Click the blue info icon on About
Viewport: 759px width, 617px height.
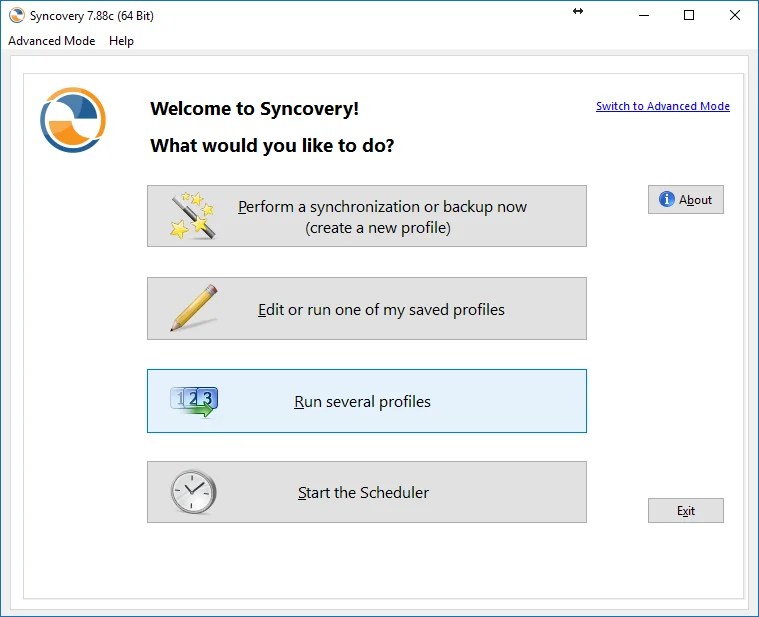(x=667, y=199)
